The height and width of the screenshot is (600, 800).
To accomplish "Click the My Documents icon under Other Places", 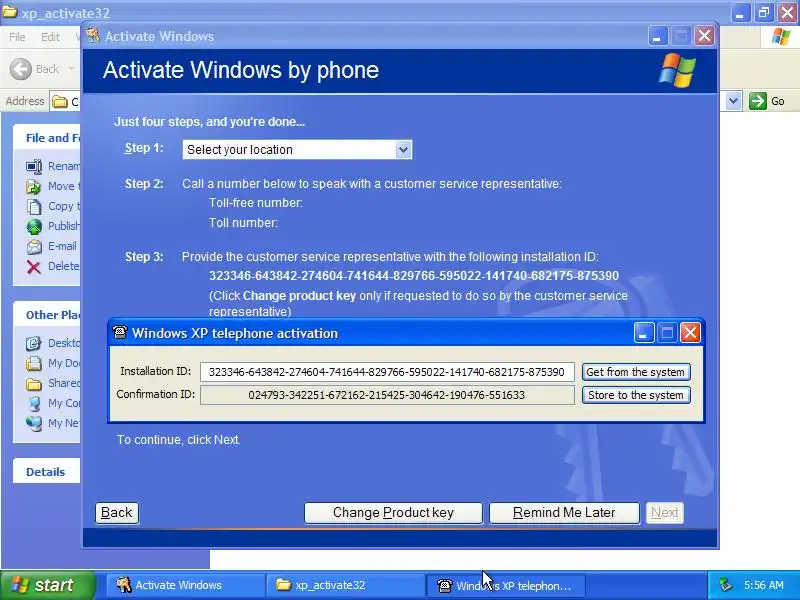I will point(34,363).
